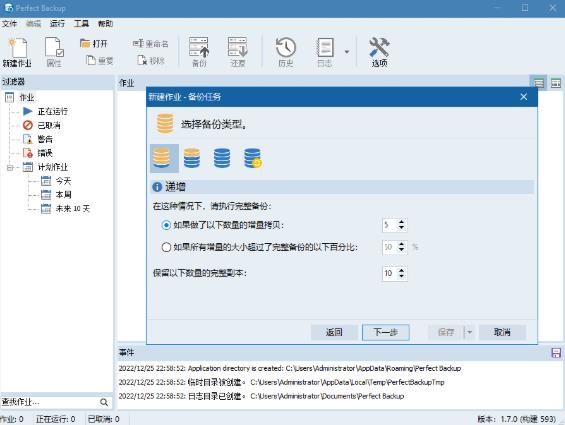The width and height of the screenshot is (565, 425).
Task: Open the dropdown arrow beside 日志 toolbar icon
Action: coord(347,52)
